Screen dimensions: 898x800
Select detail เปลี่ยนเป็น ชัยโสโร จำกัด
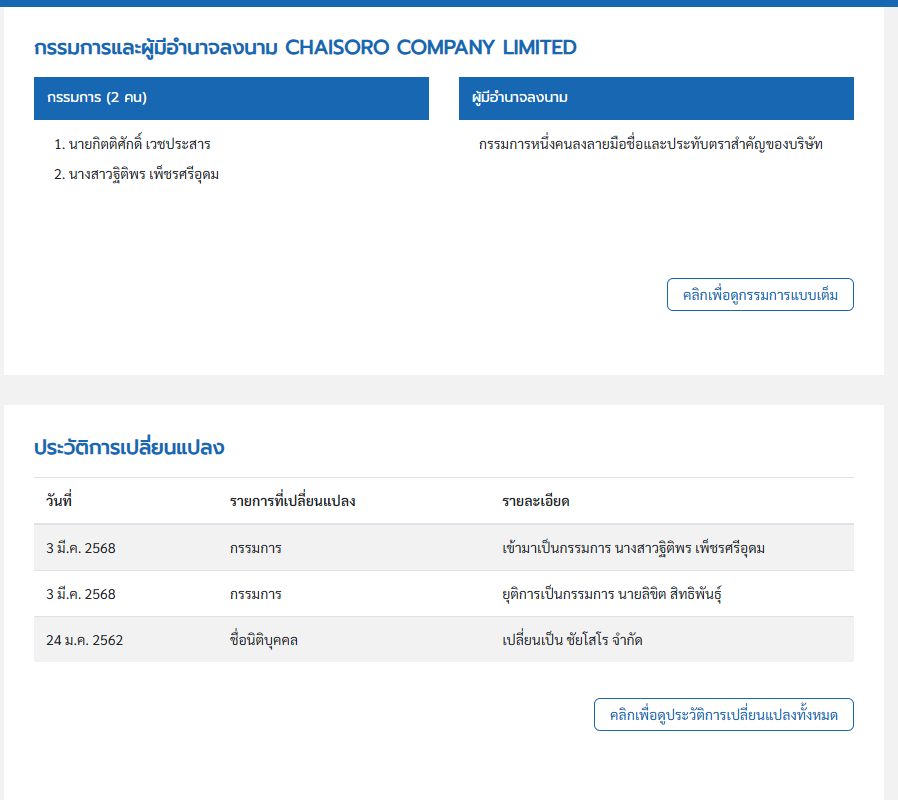click(572, 640)
